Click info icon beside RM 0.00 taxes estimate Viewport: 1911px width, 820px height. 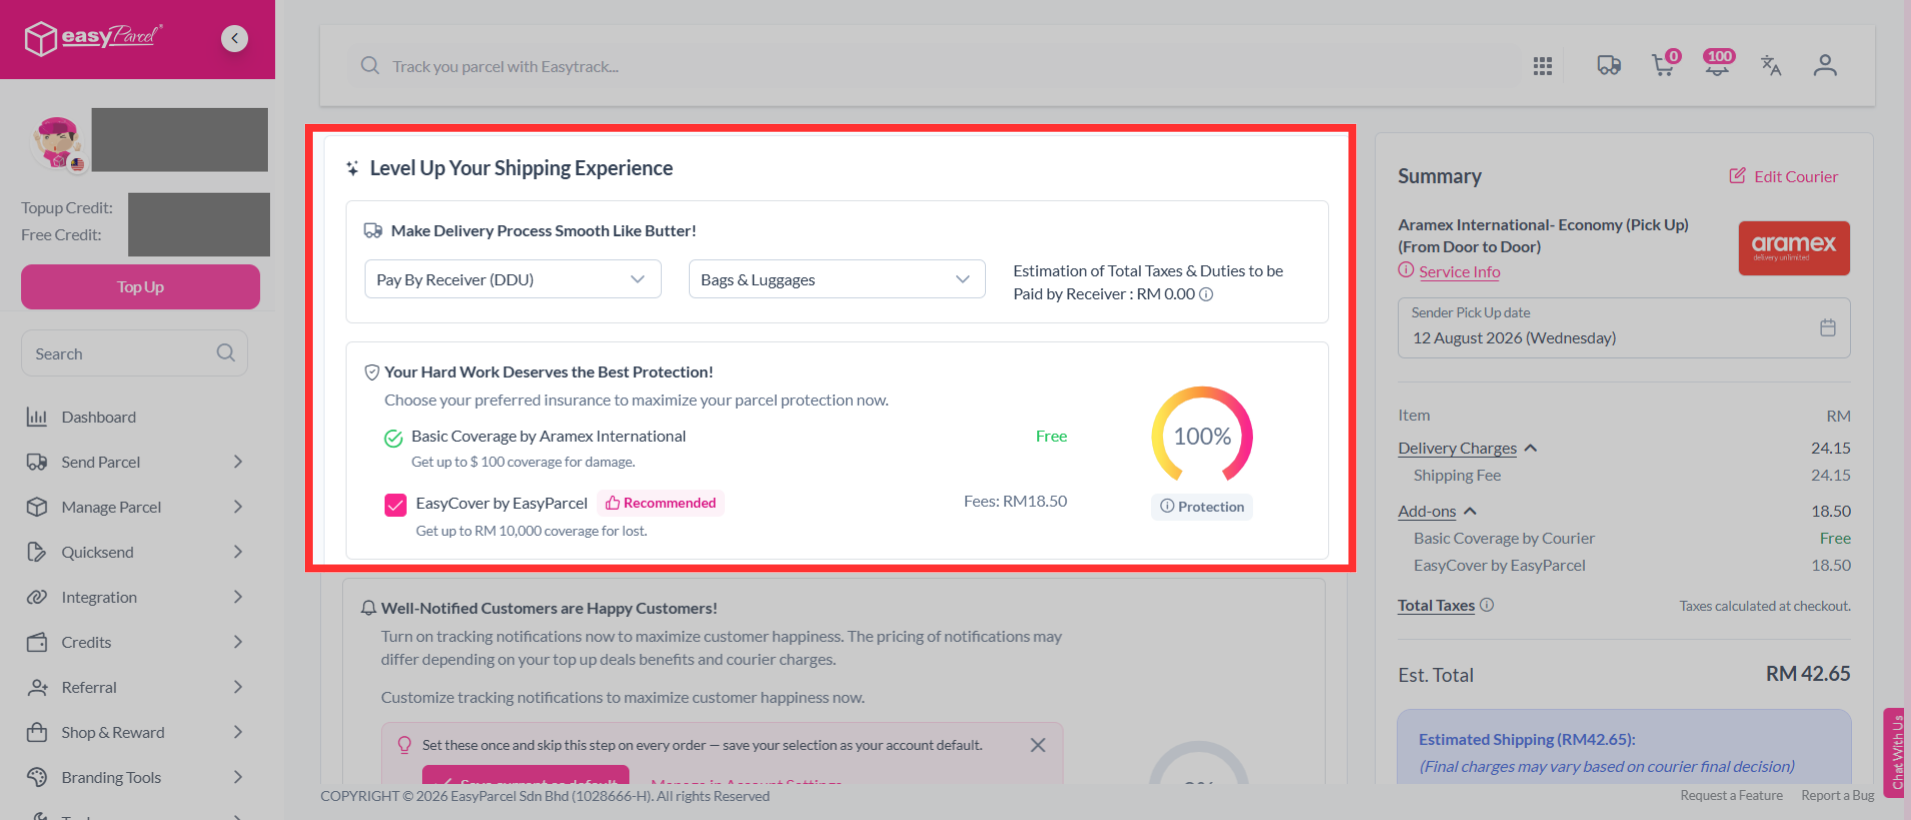[x=1206, y=294]
